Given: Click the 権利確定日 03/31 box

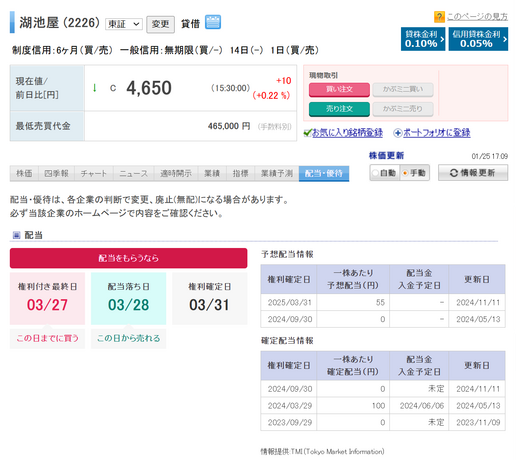Looking at the screenshot, I should pyautogui.click(x=209, y=298).
